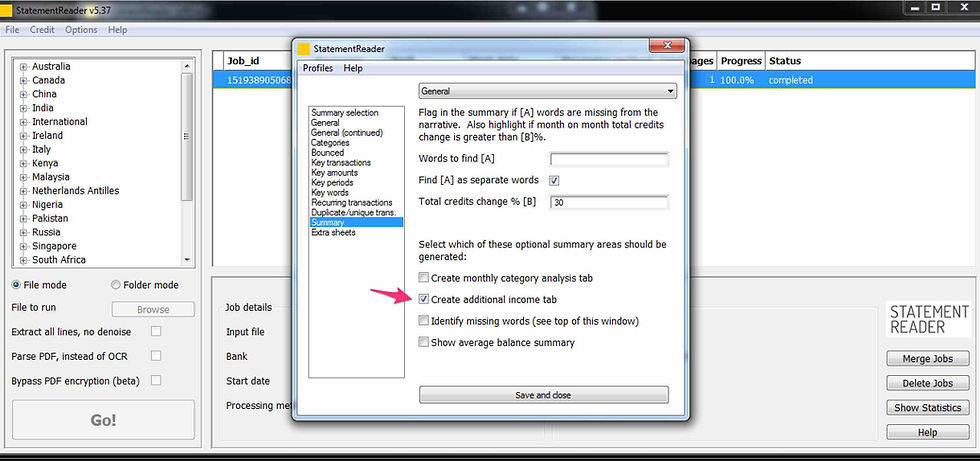Enable Create monthly category analysis tab
The image size is (980, 461).
pos(424,277)
